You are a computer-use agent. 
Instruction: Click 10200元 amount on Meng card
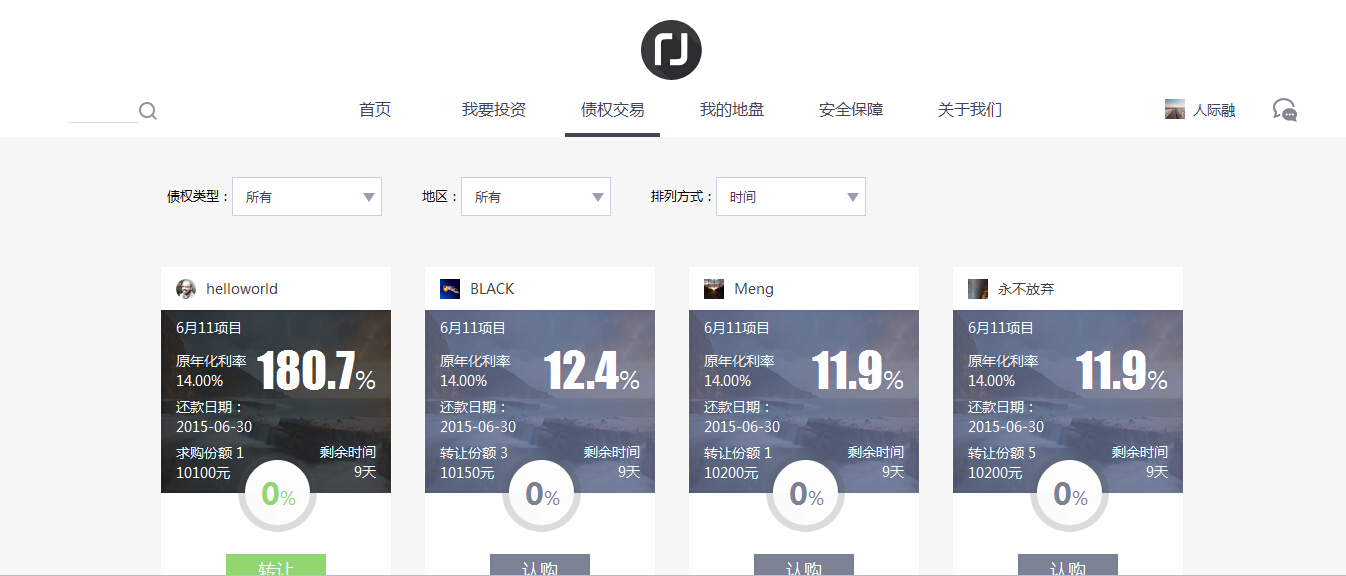pyautogui.click(x=731, y=472)
